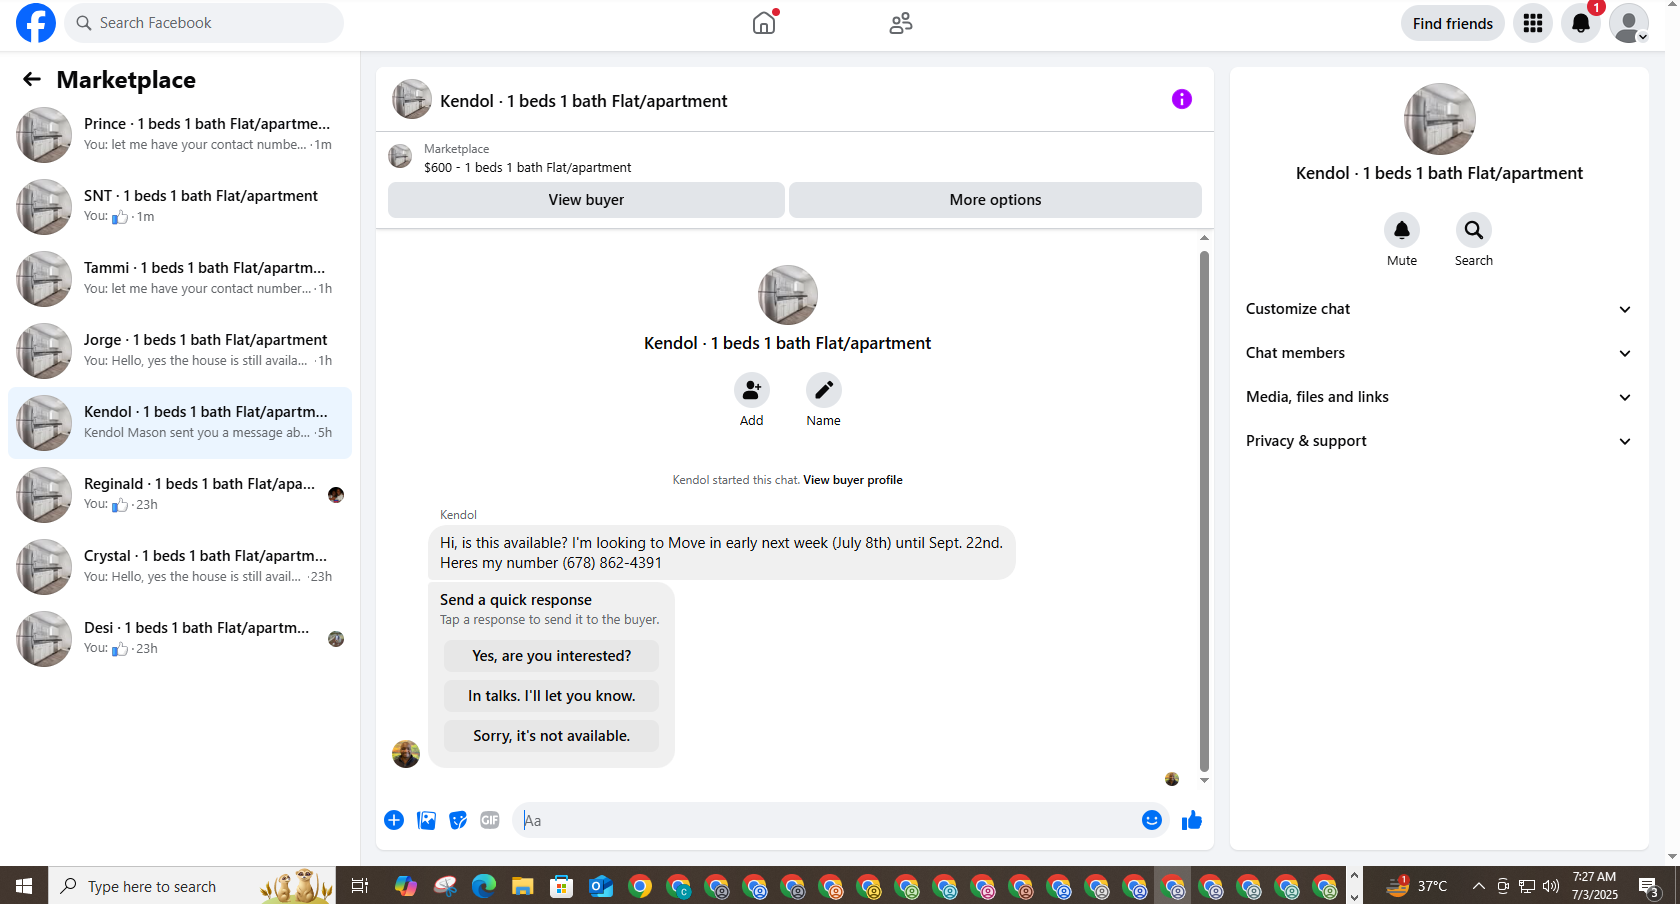Expand Media, files and links section
1680x904 pixels.
1439,397
